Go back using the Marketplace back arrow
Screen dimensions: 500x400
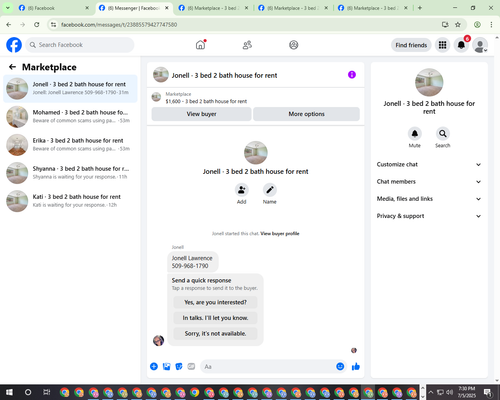(x=12, y=67)
